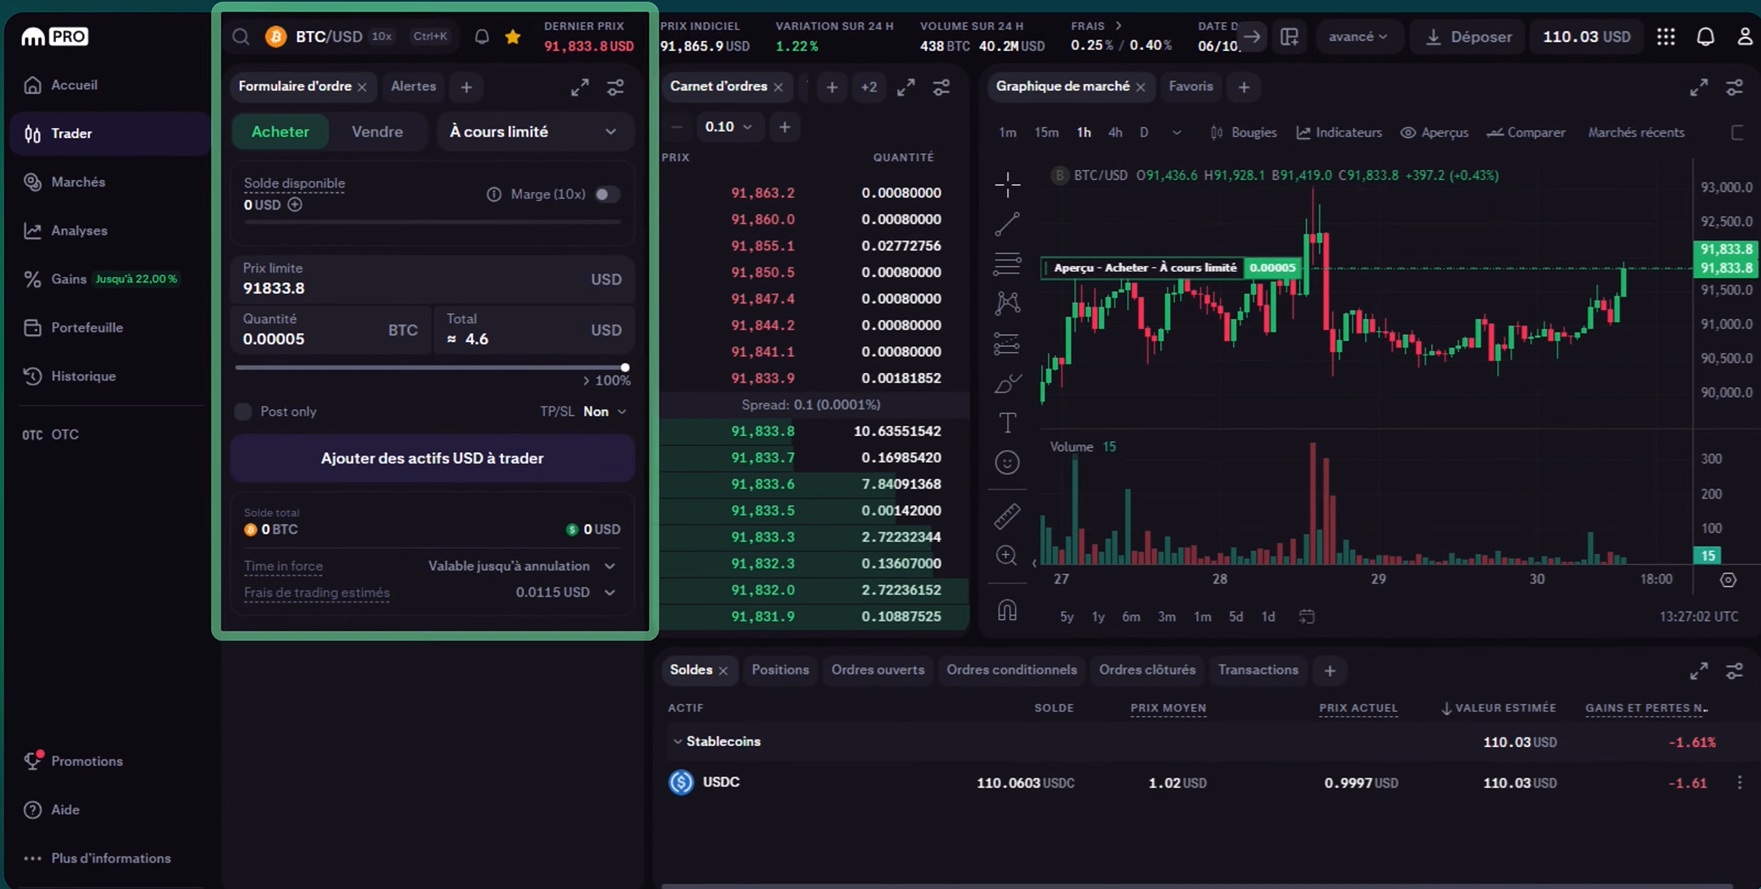The image size is (1761, 889).
Task: Open order book settings sliders icon
Action: pyautogui.click(x=942, y=88)
